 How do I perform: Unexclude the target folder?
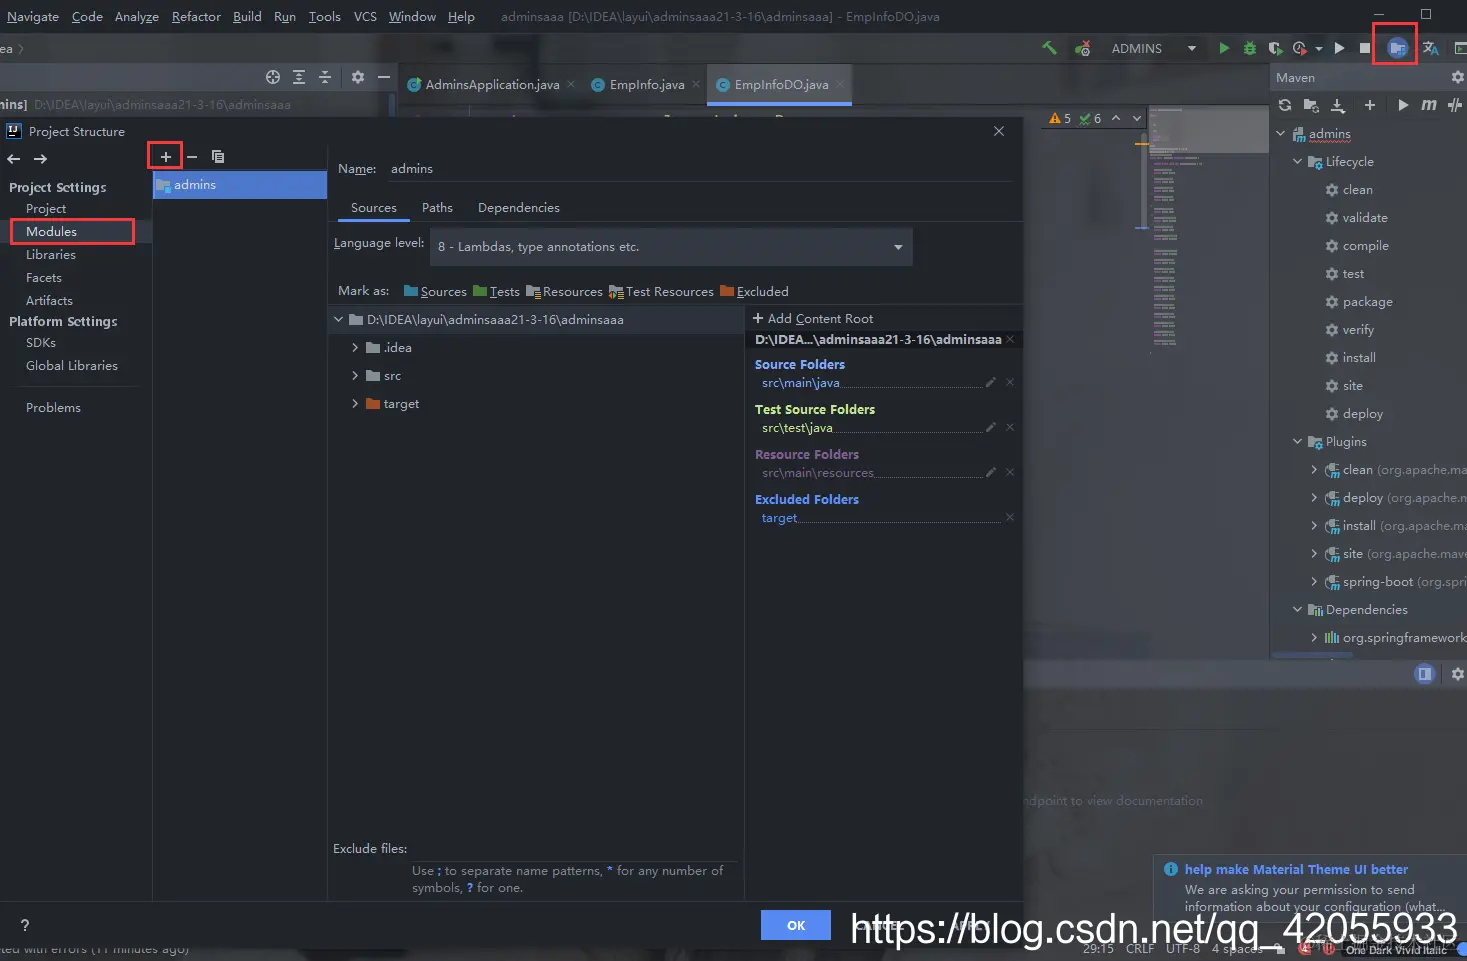(x=1010, y=517)
